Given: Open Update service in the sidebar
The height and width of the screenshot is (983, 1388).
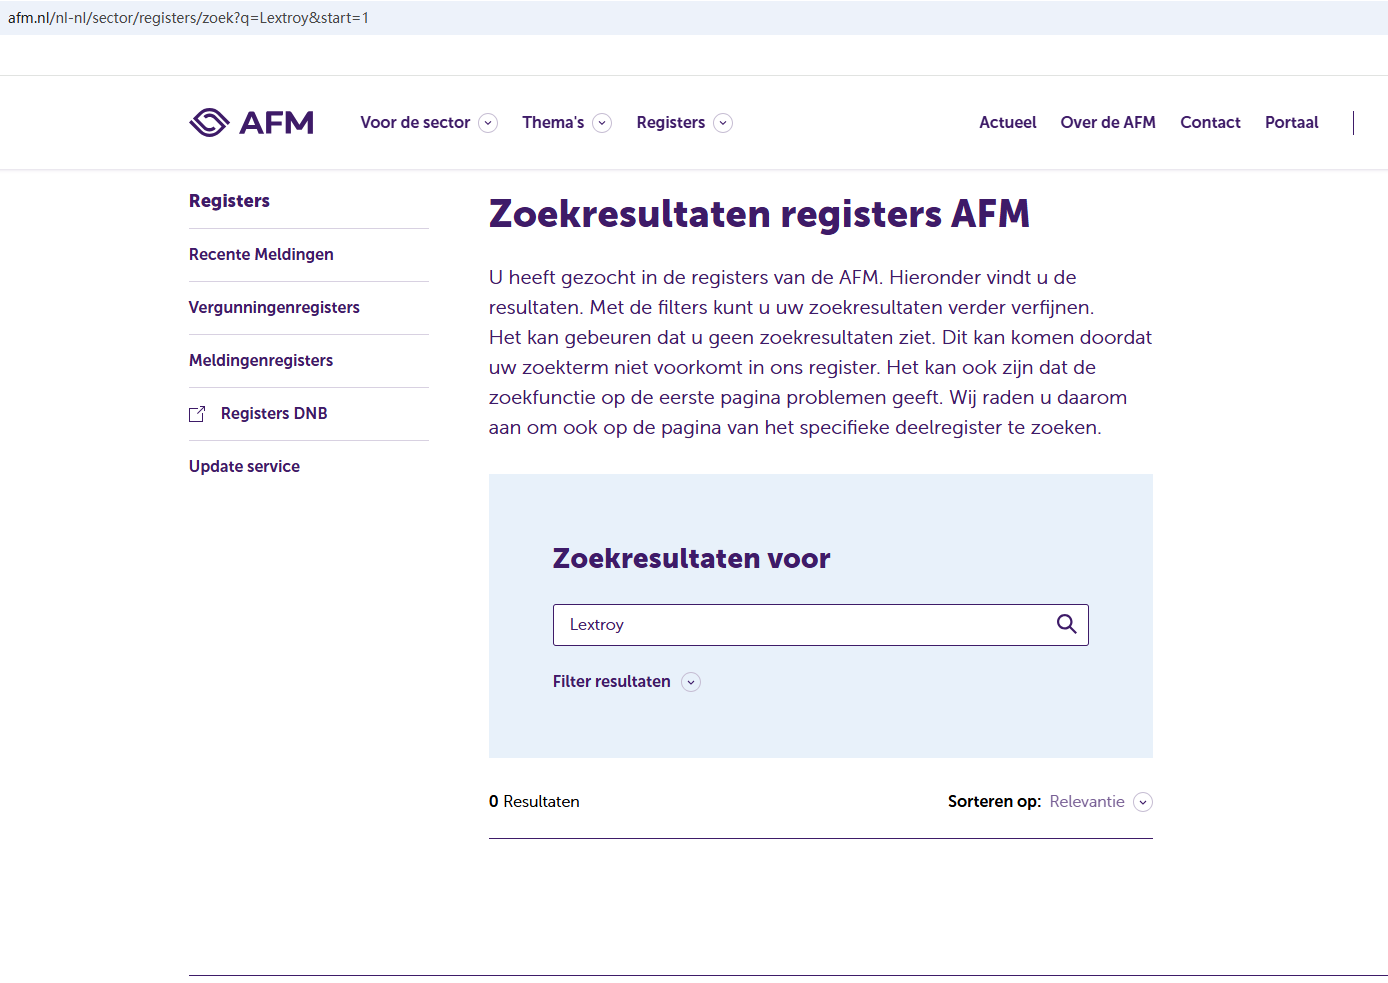Looking at the screenshot, I should point(244,466).
